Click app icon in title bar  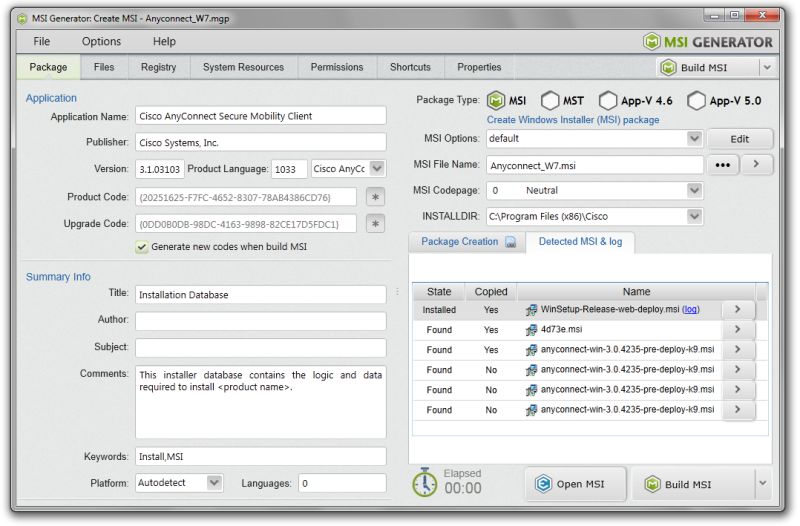22,18
